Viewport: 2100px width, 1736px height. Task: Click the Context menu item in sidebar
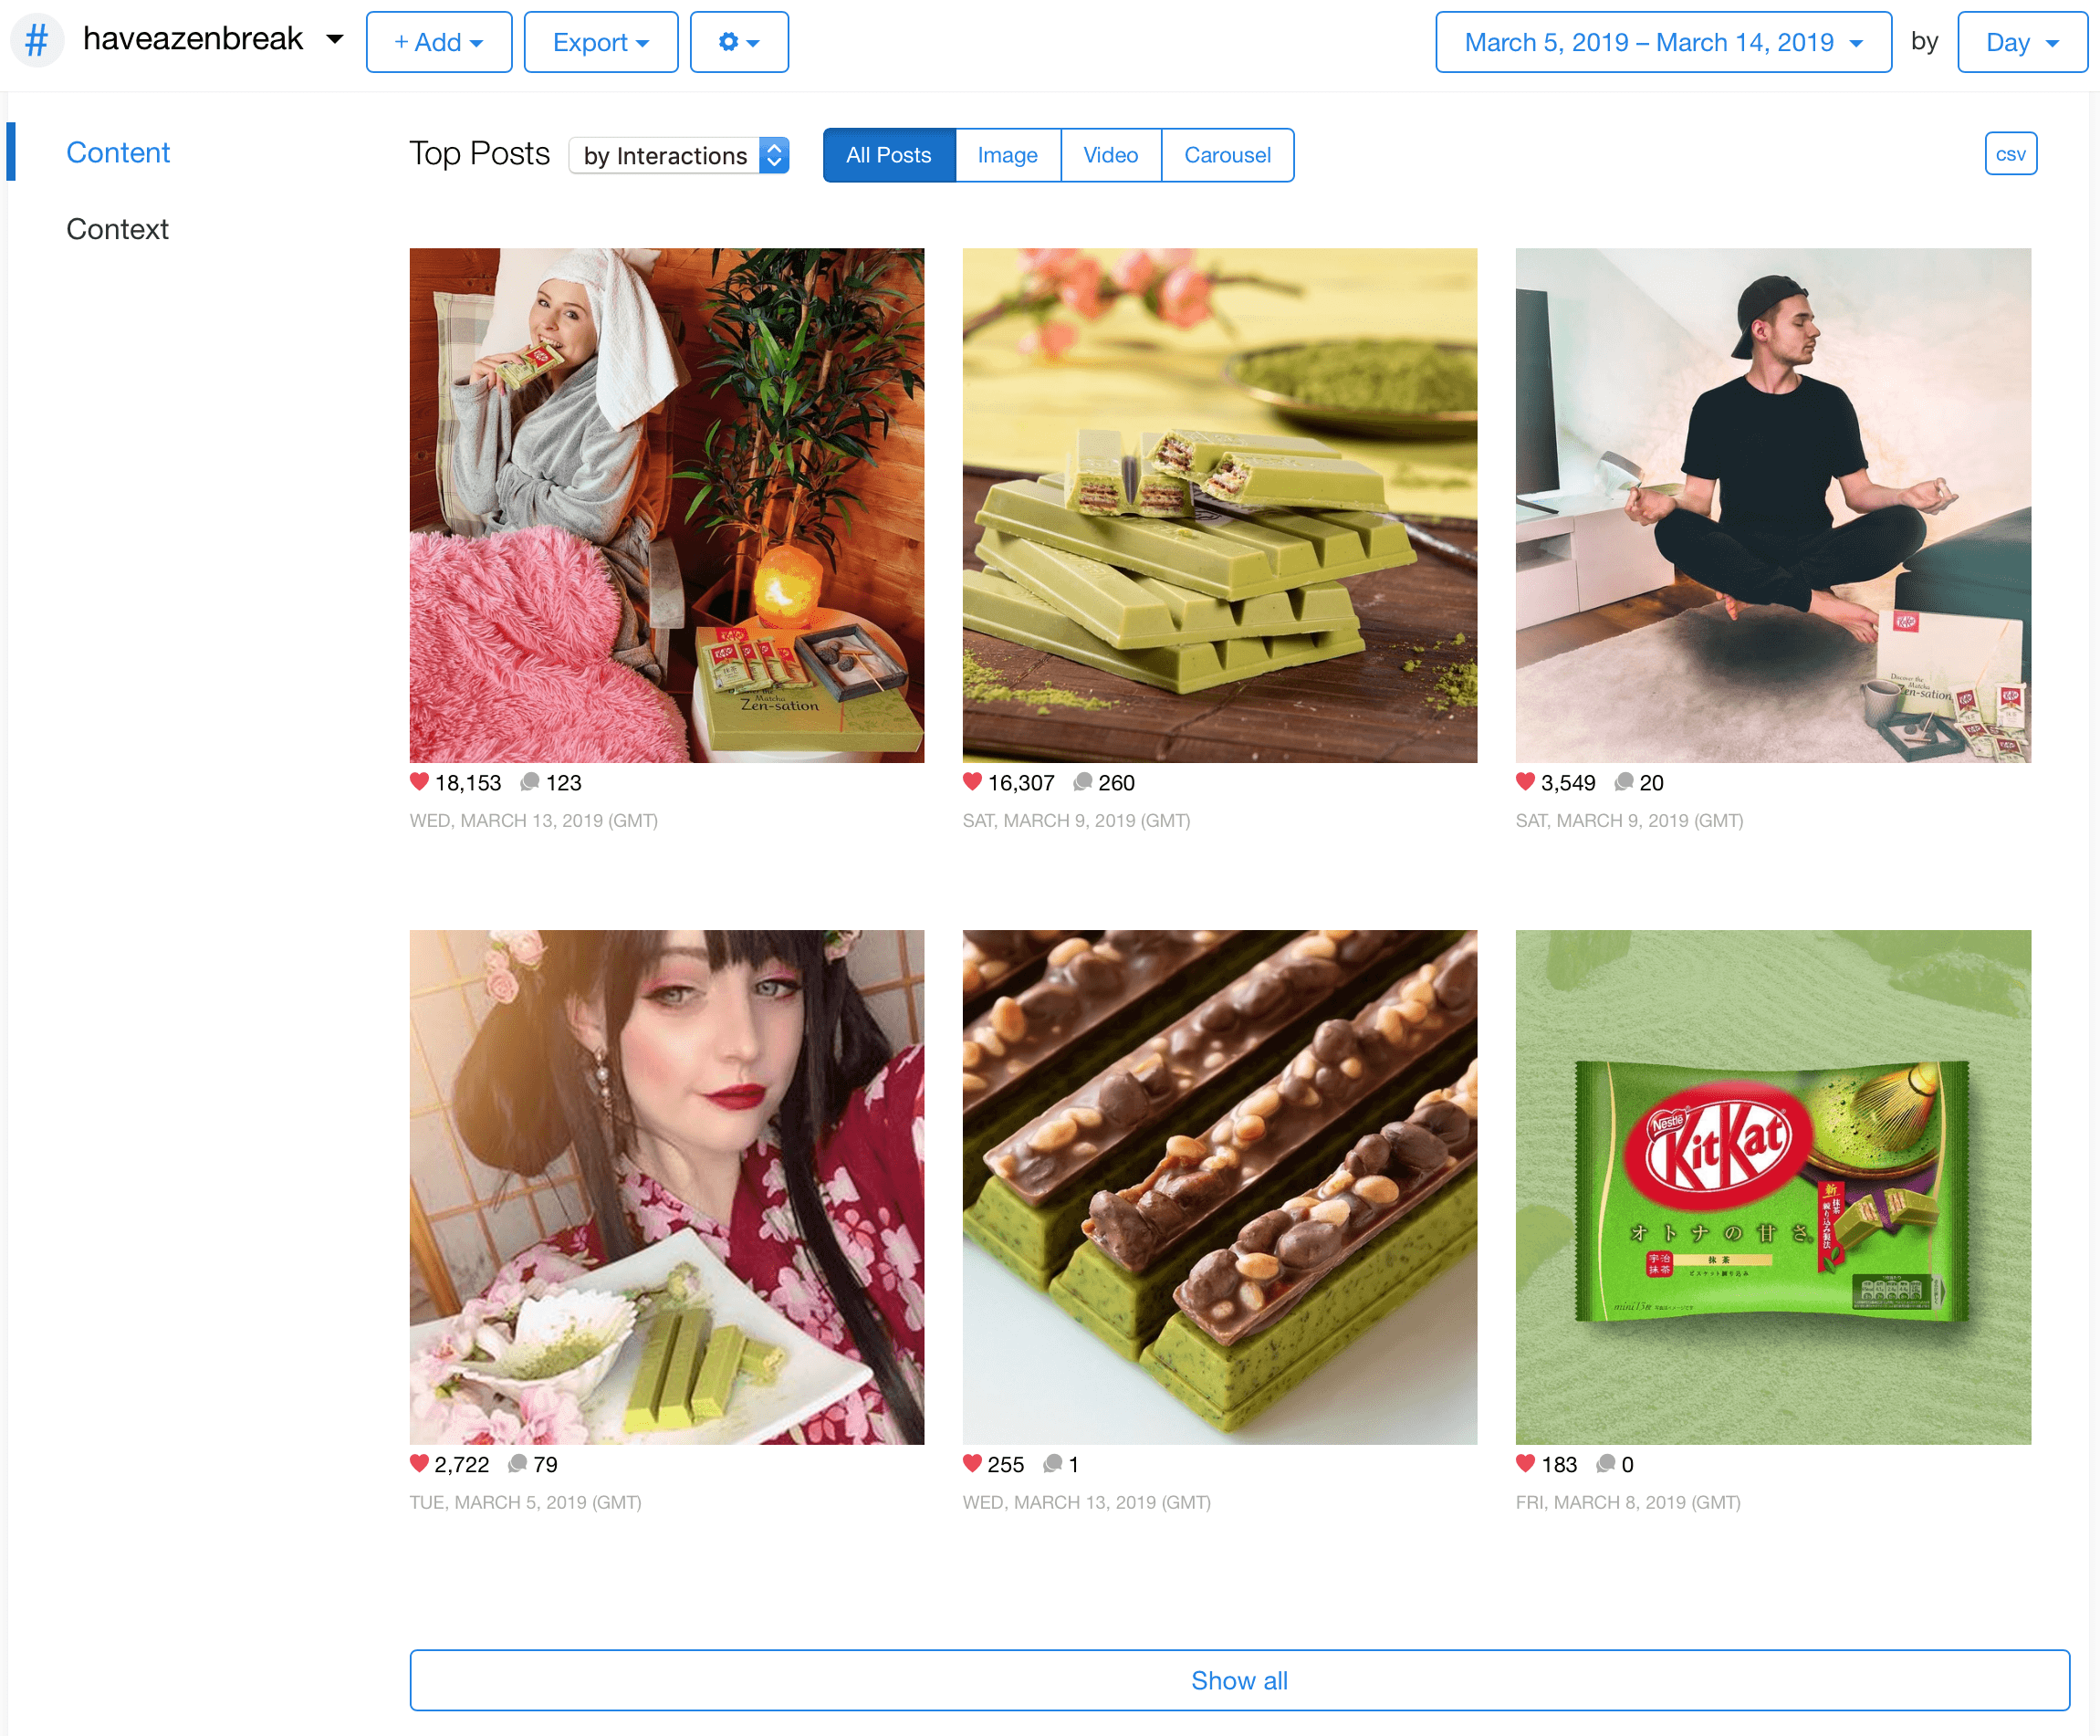(x=117, y=230)
